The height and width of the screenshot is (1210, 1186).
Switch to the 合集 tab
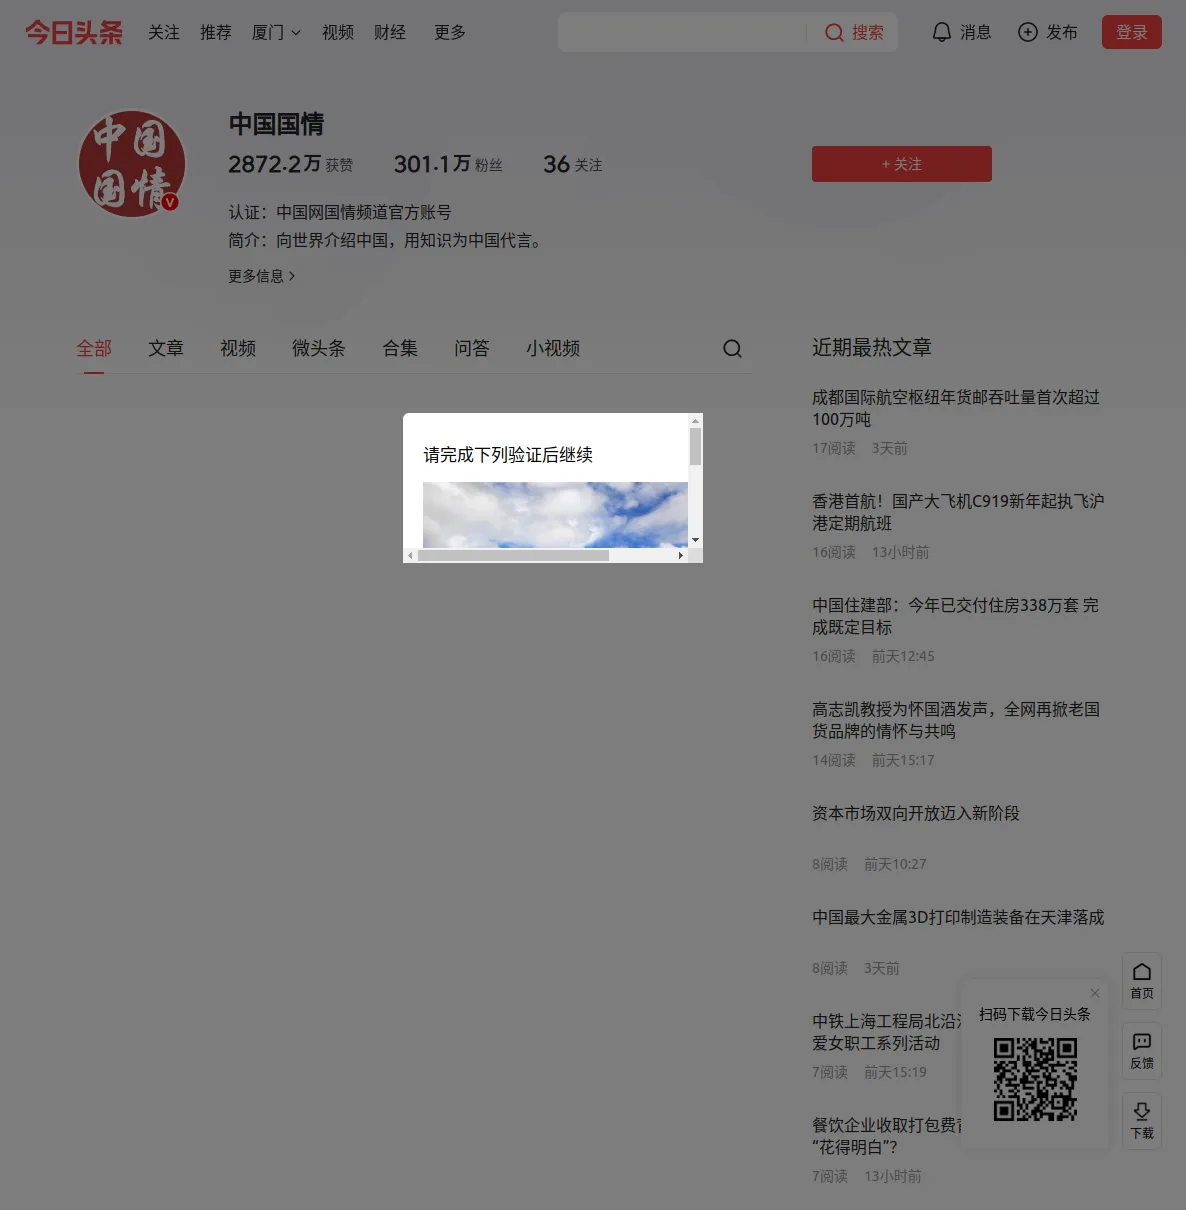point(400,348)
